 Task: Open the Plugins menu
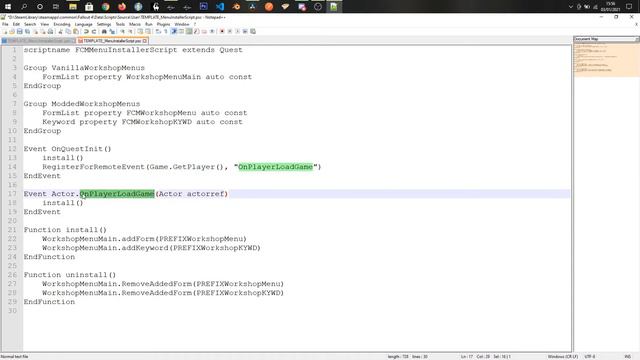click(x=163, y=24)
